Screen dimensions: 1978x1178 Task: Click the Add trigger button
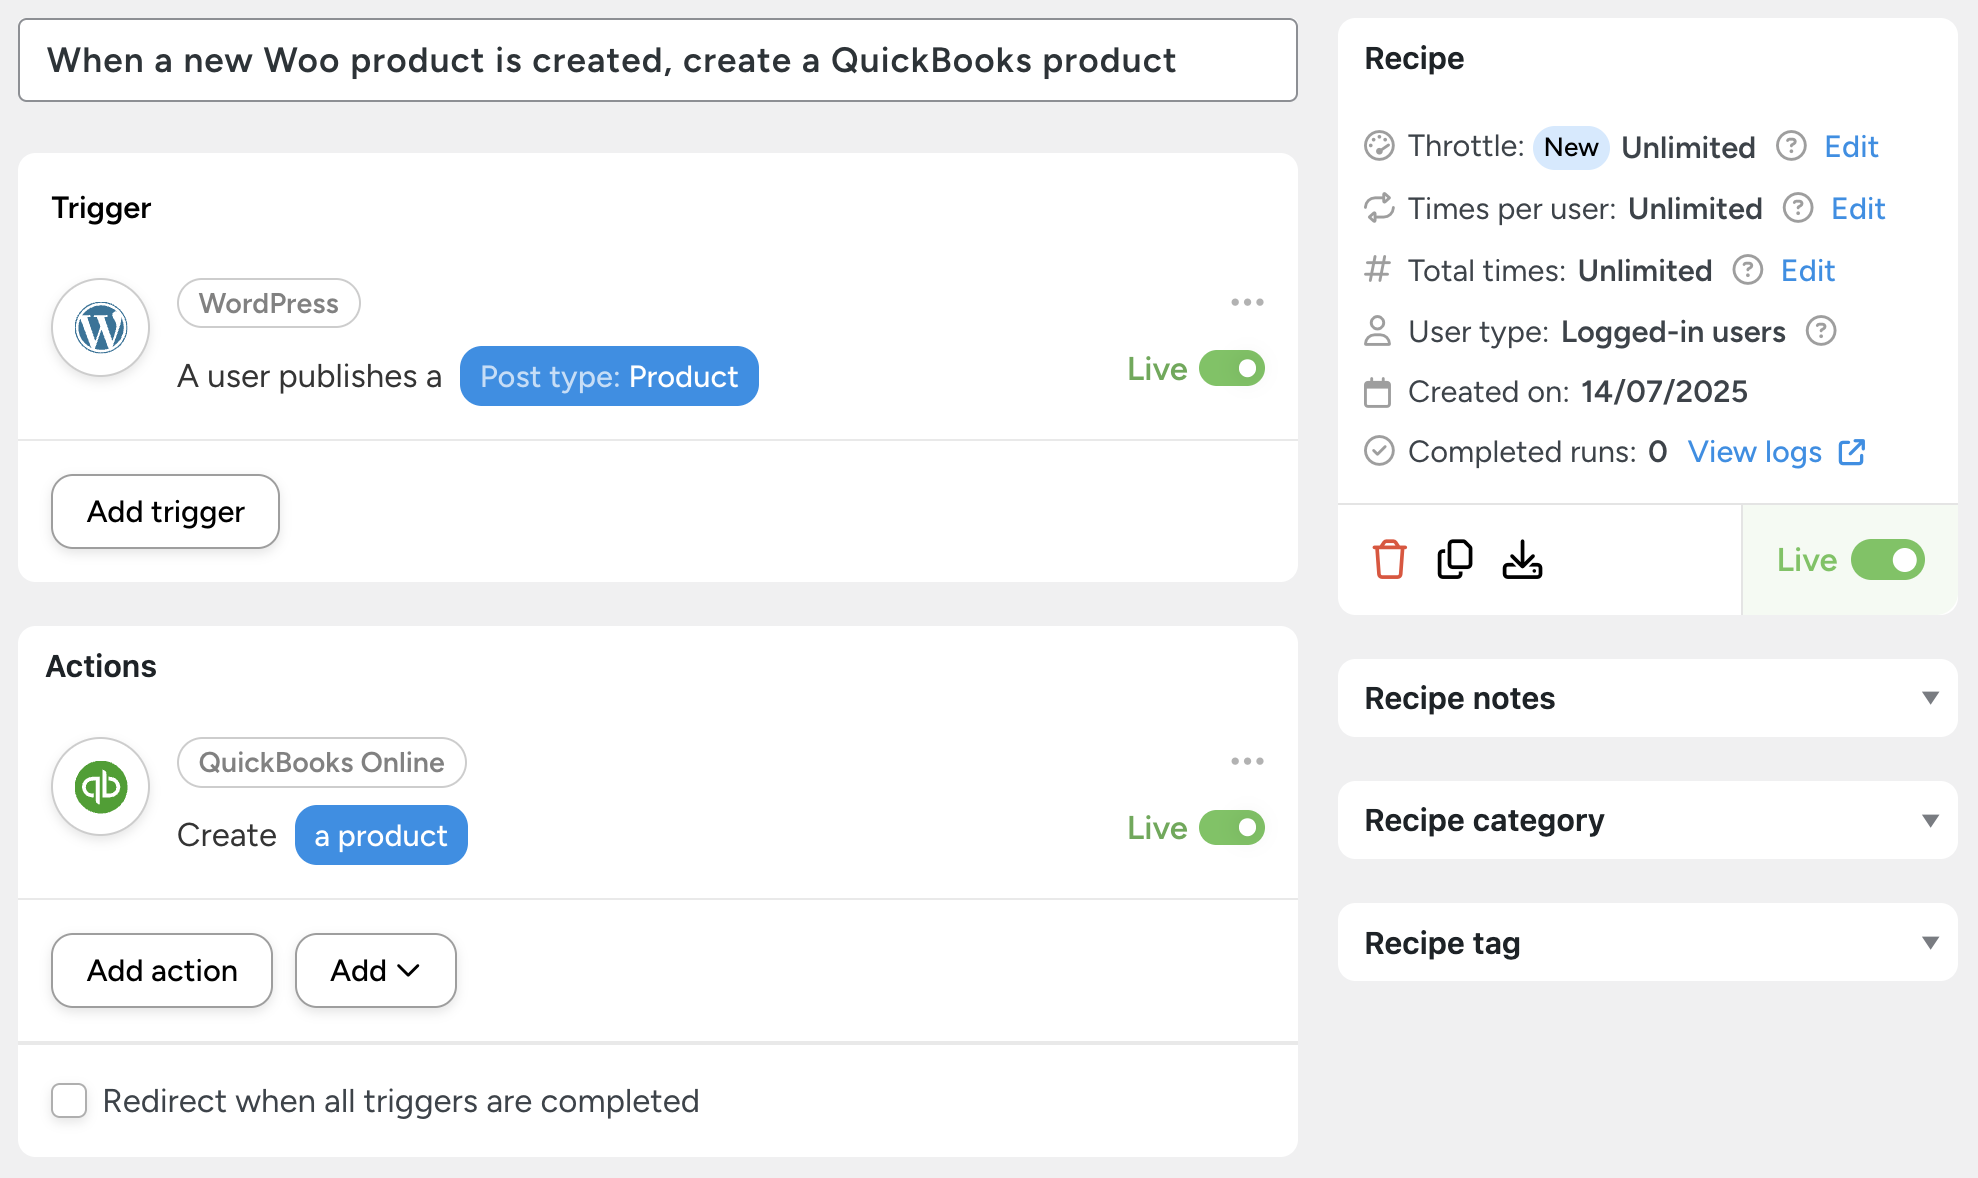tap(165, 512)
